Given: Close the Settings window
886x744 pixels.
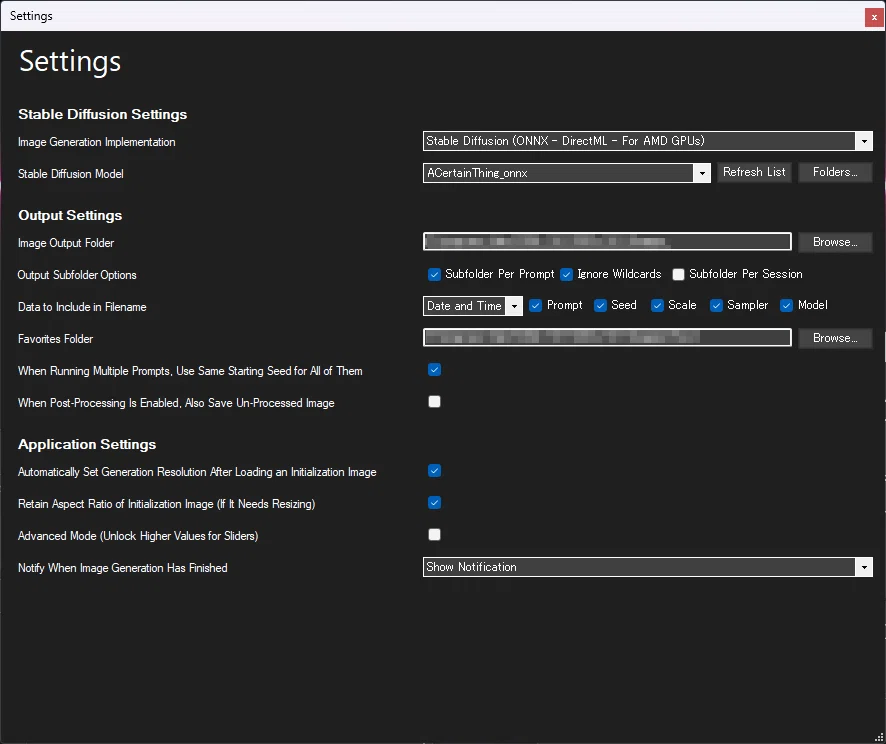Looking at the screenshot, I should pyautogui.click(x=874, y=17).
